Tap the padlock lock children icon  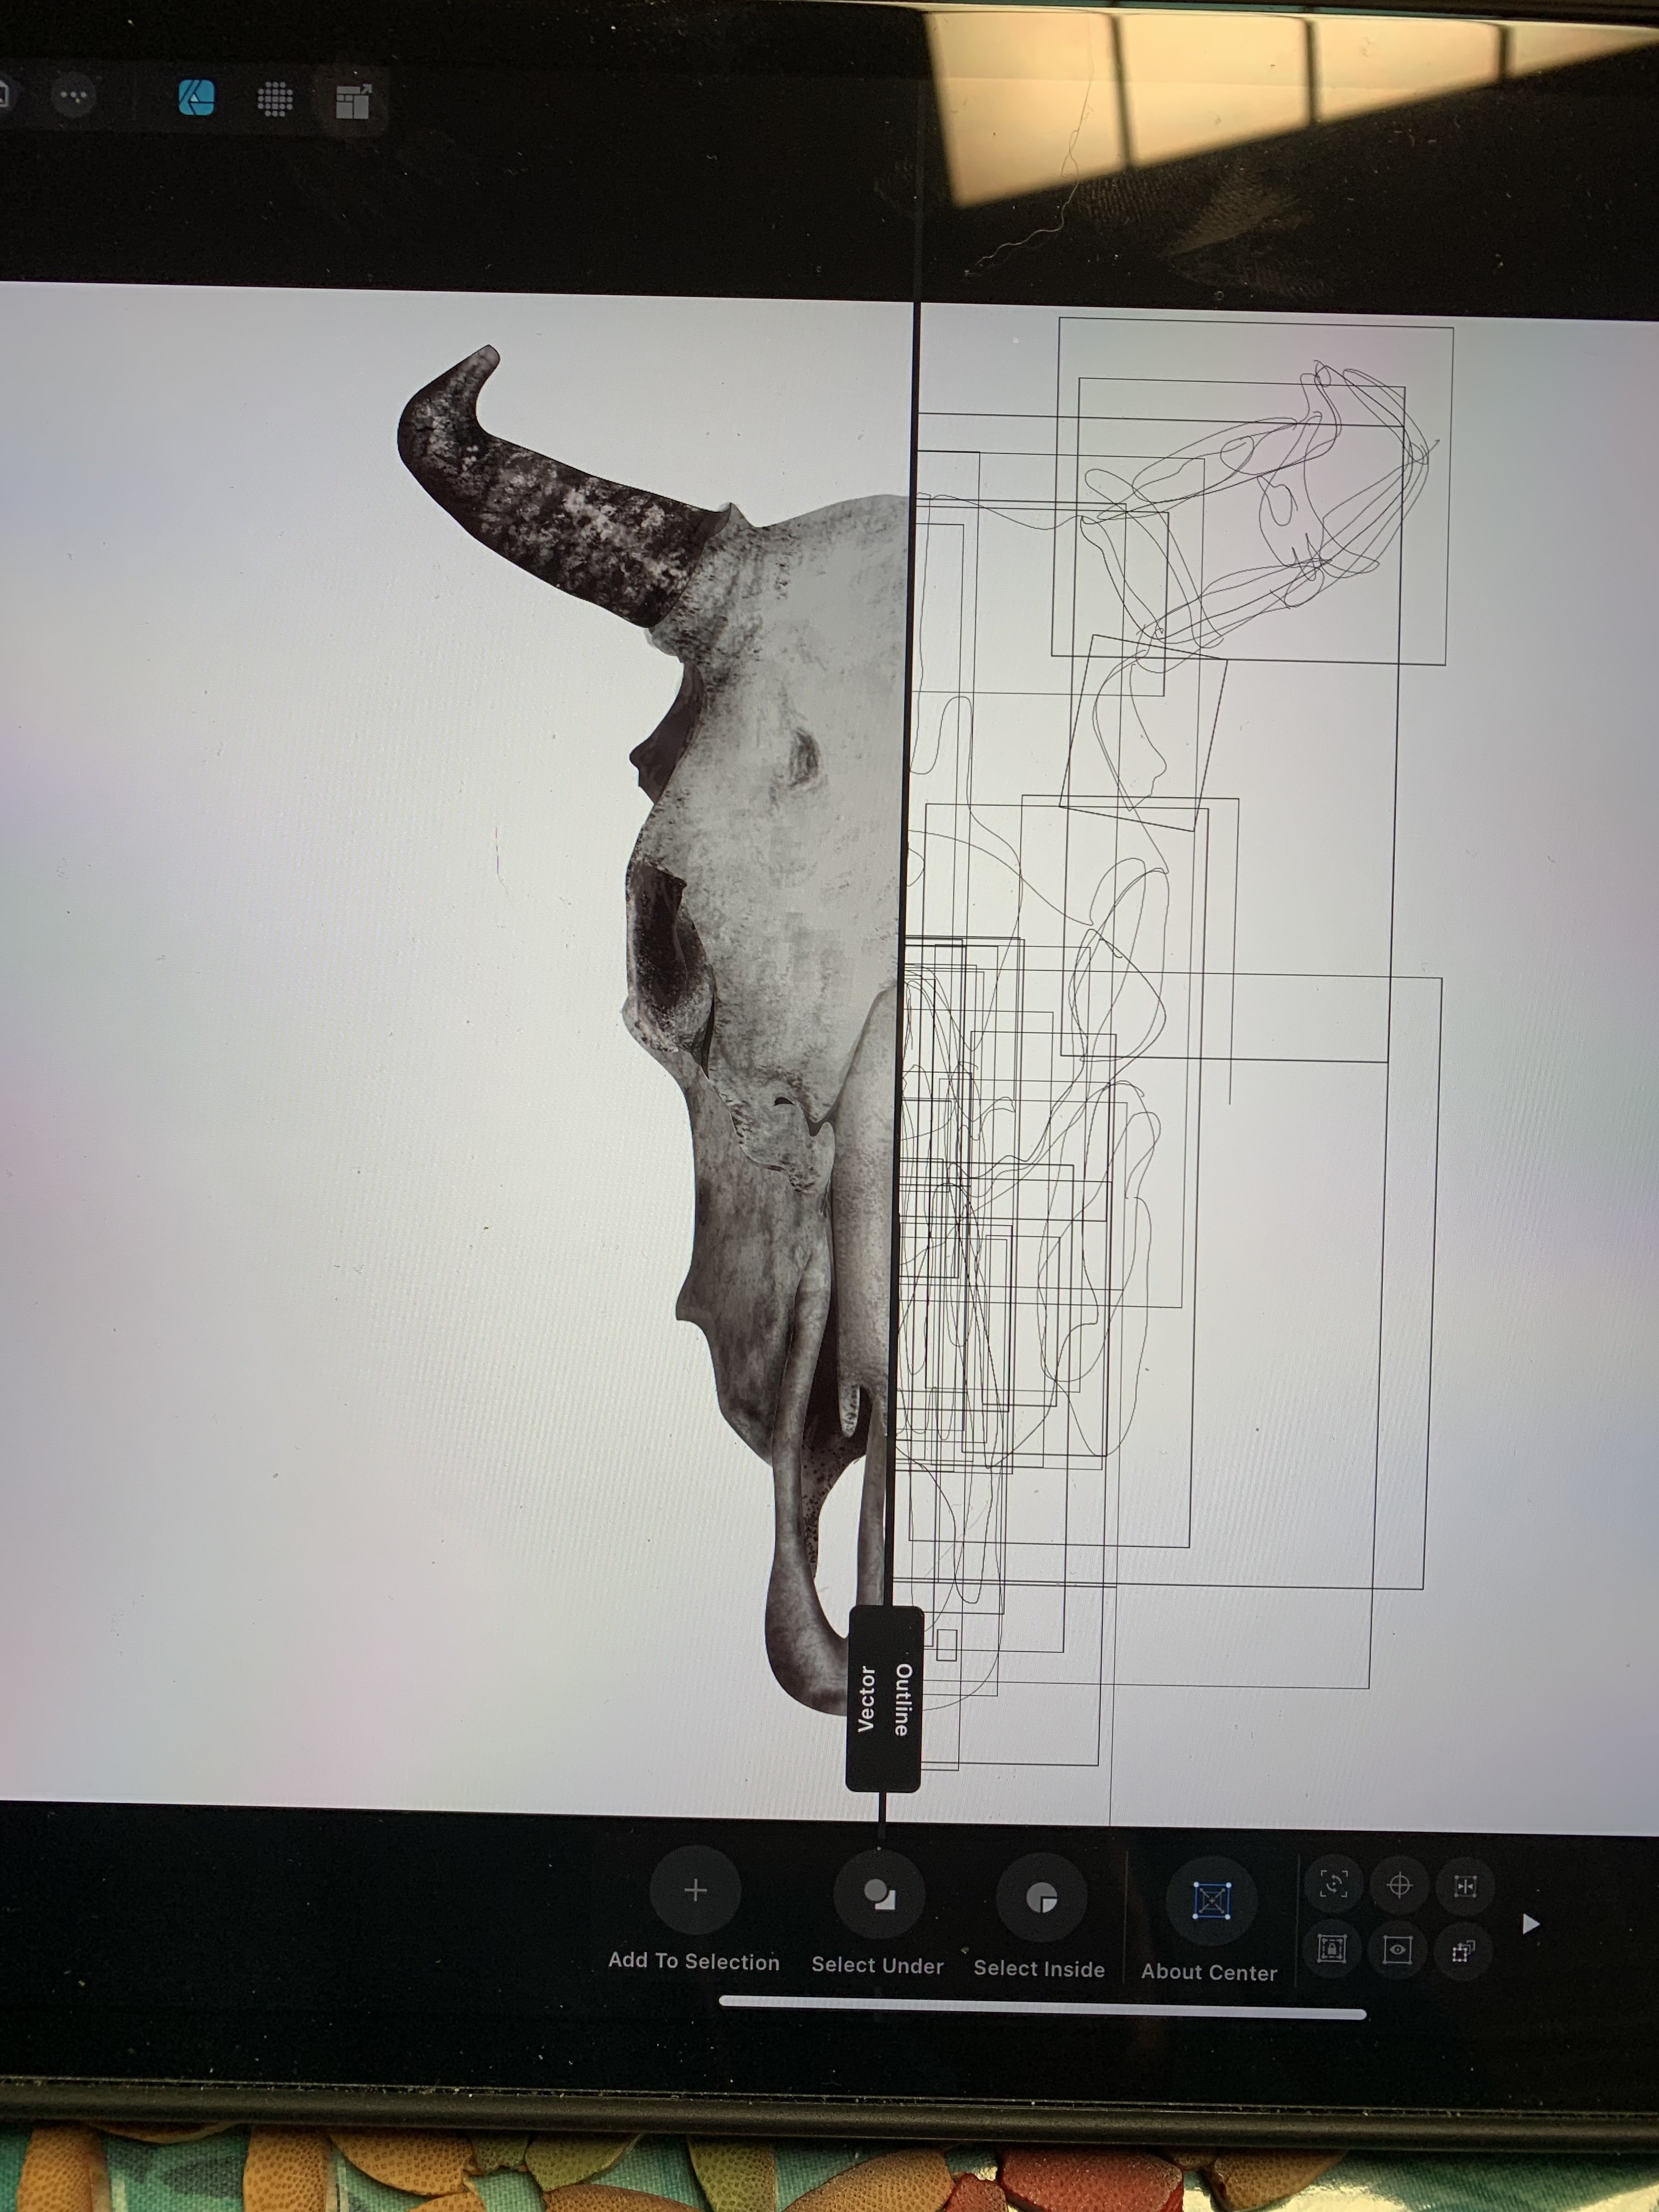1332,1948
